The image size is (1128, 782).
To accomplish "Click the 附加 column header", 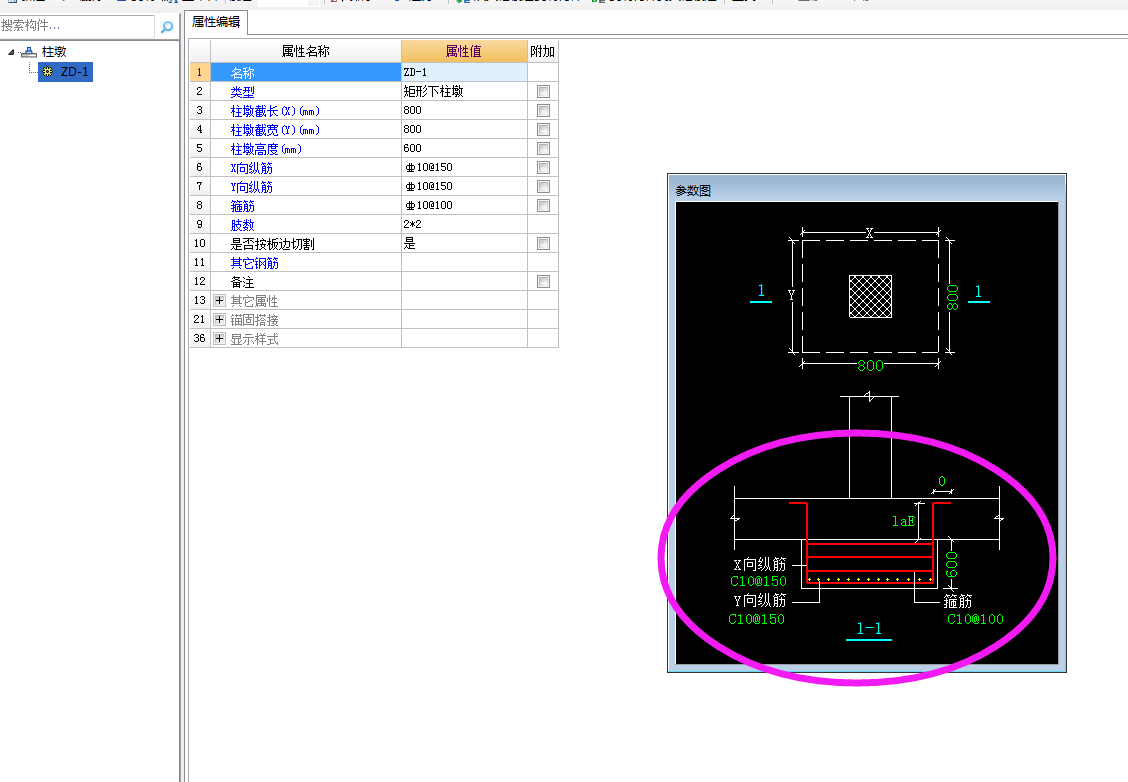I will pos(542,51).
